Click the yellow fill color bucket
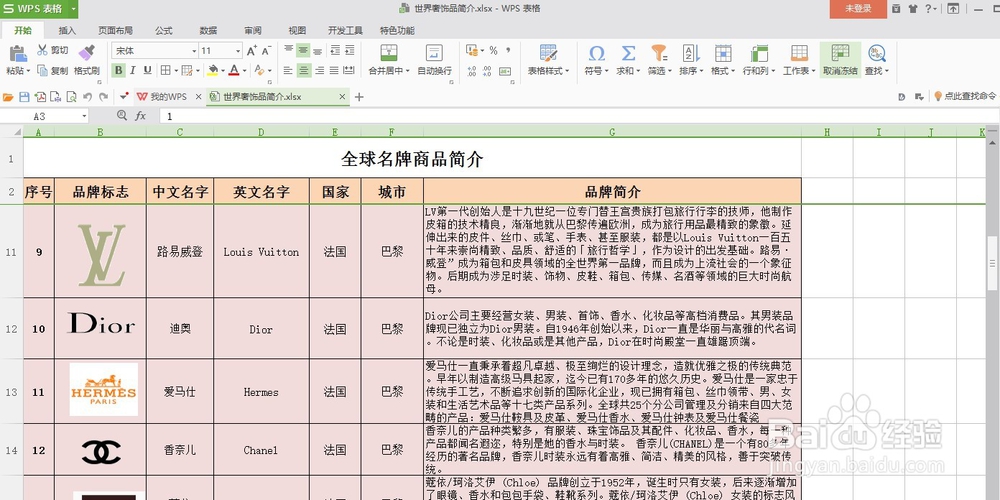This screenshot has width=1000, height=500. coord(214,70)
